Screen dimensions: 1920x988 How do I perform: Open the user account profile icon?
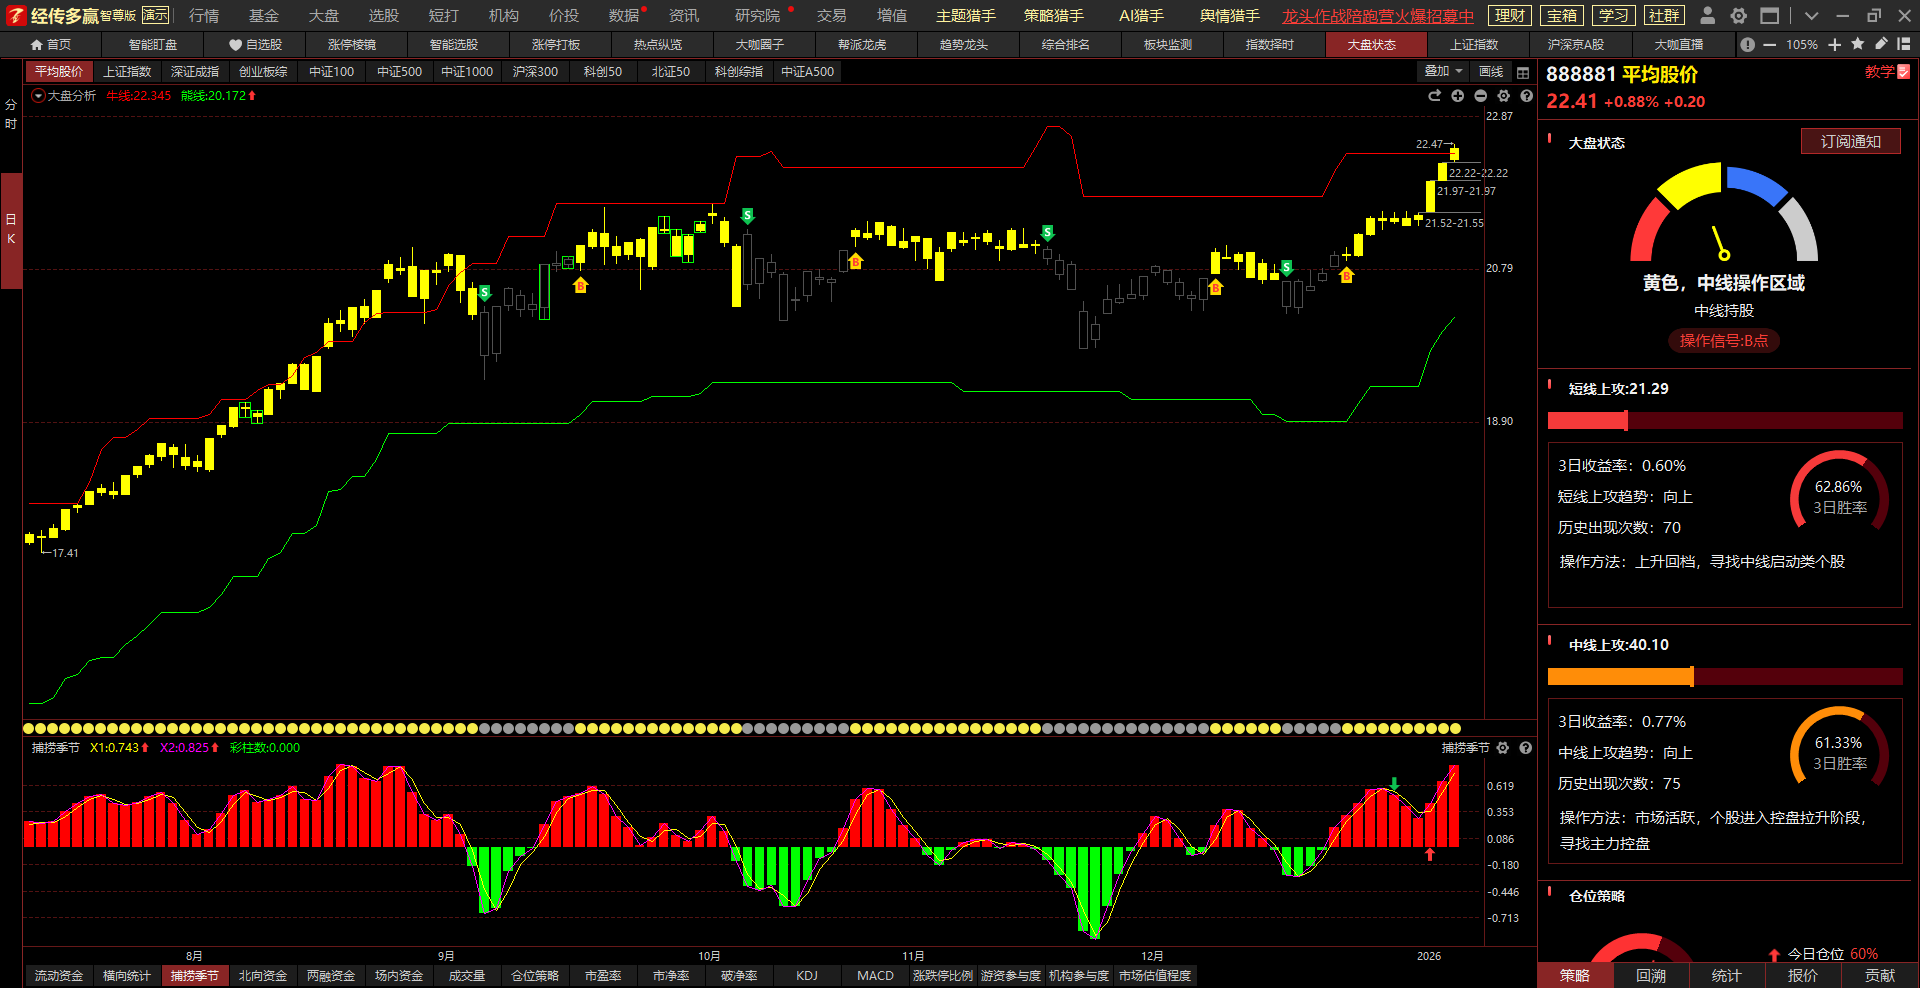1708,16
